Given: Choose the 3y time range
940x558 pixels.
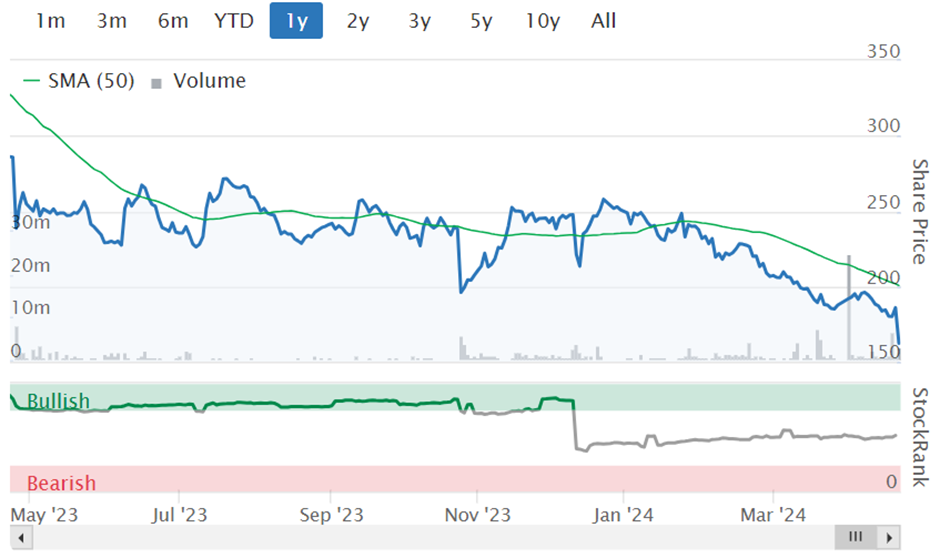Looking at the screenshot, I should click(x=420, y=21).
